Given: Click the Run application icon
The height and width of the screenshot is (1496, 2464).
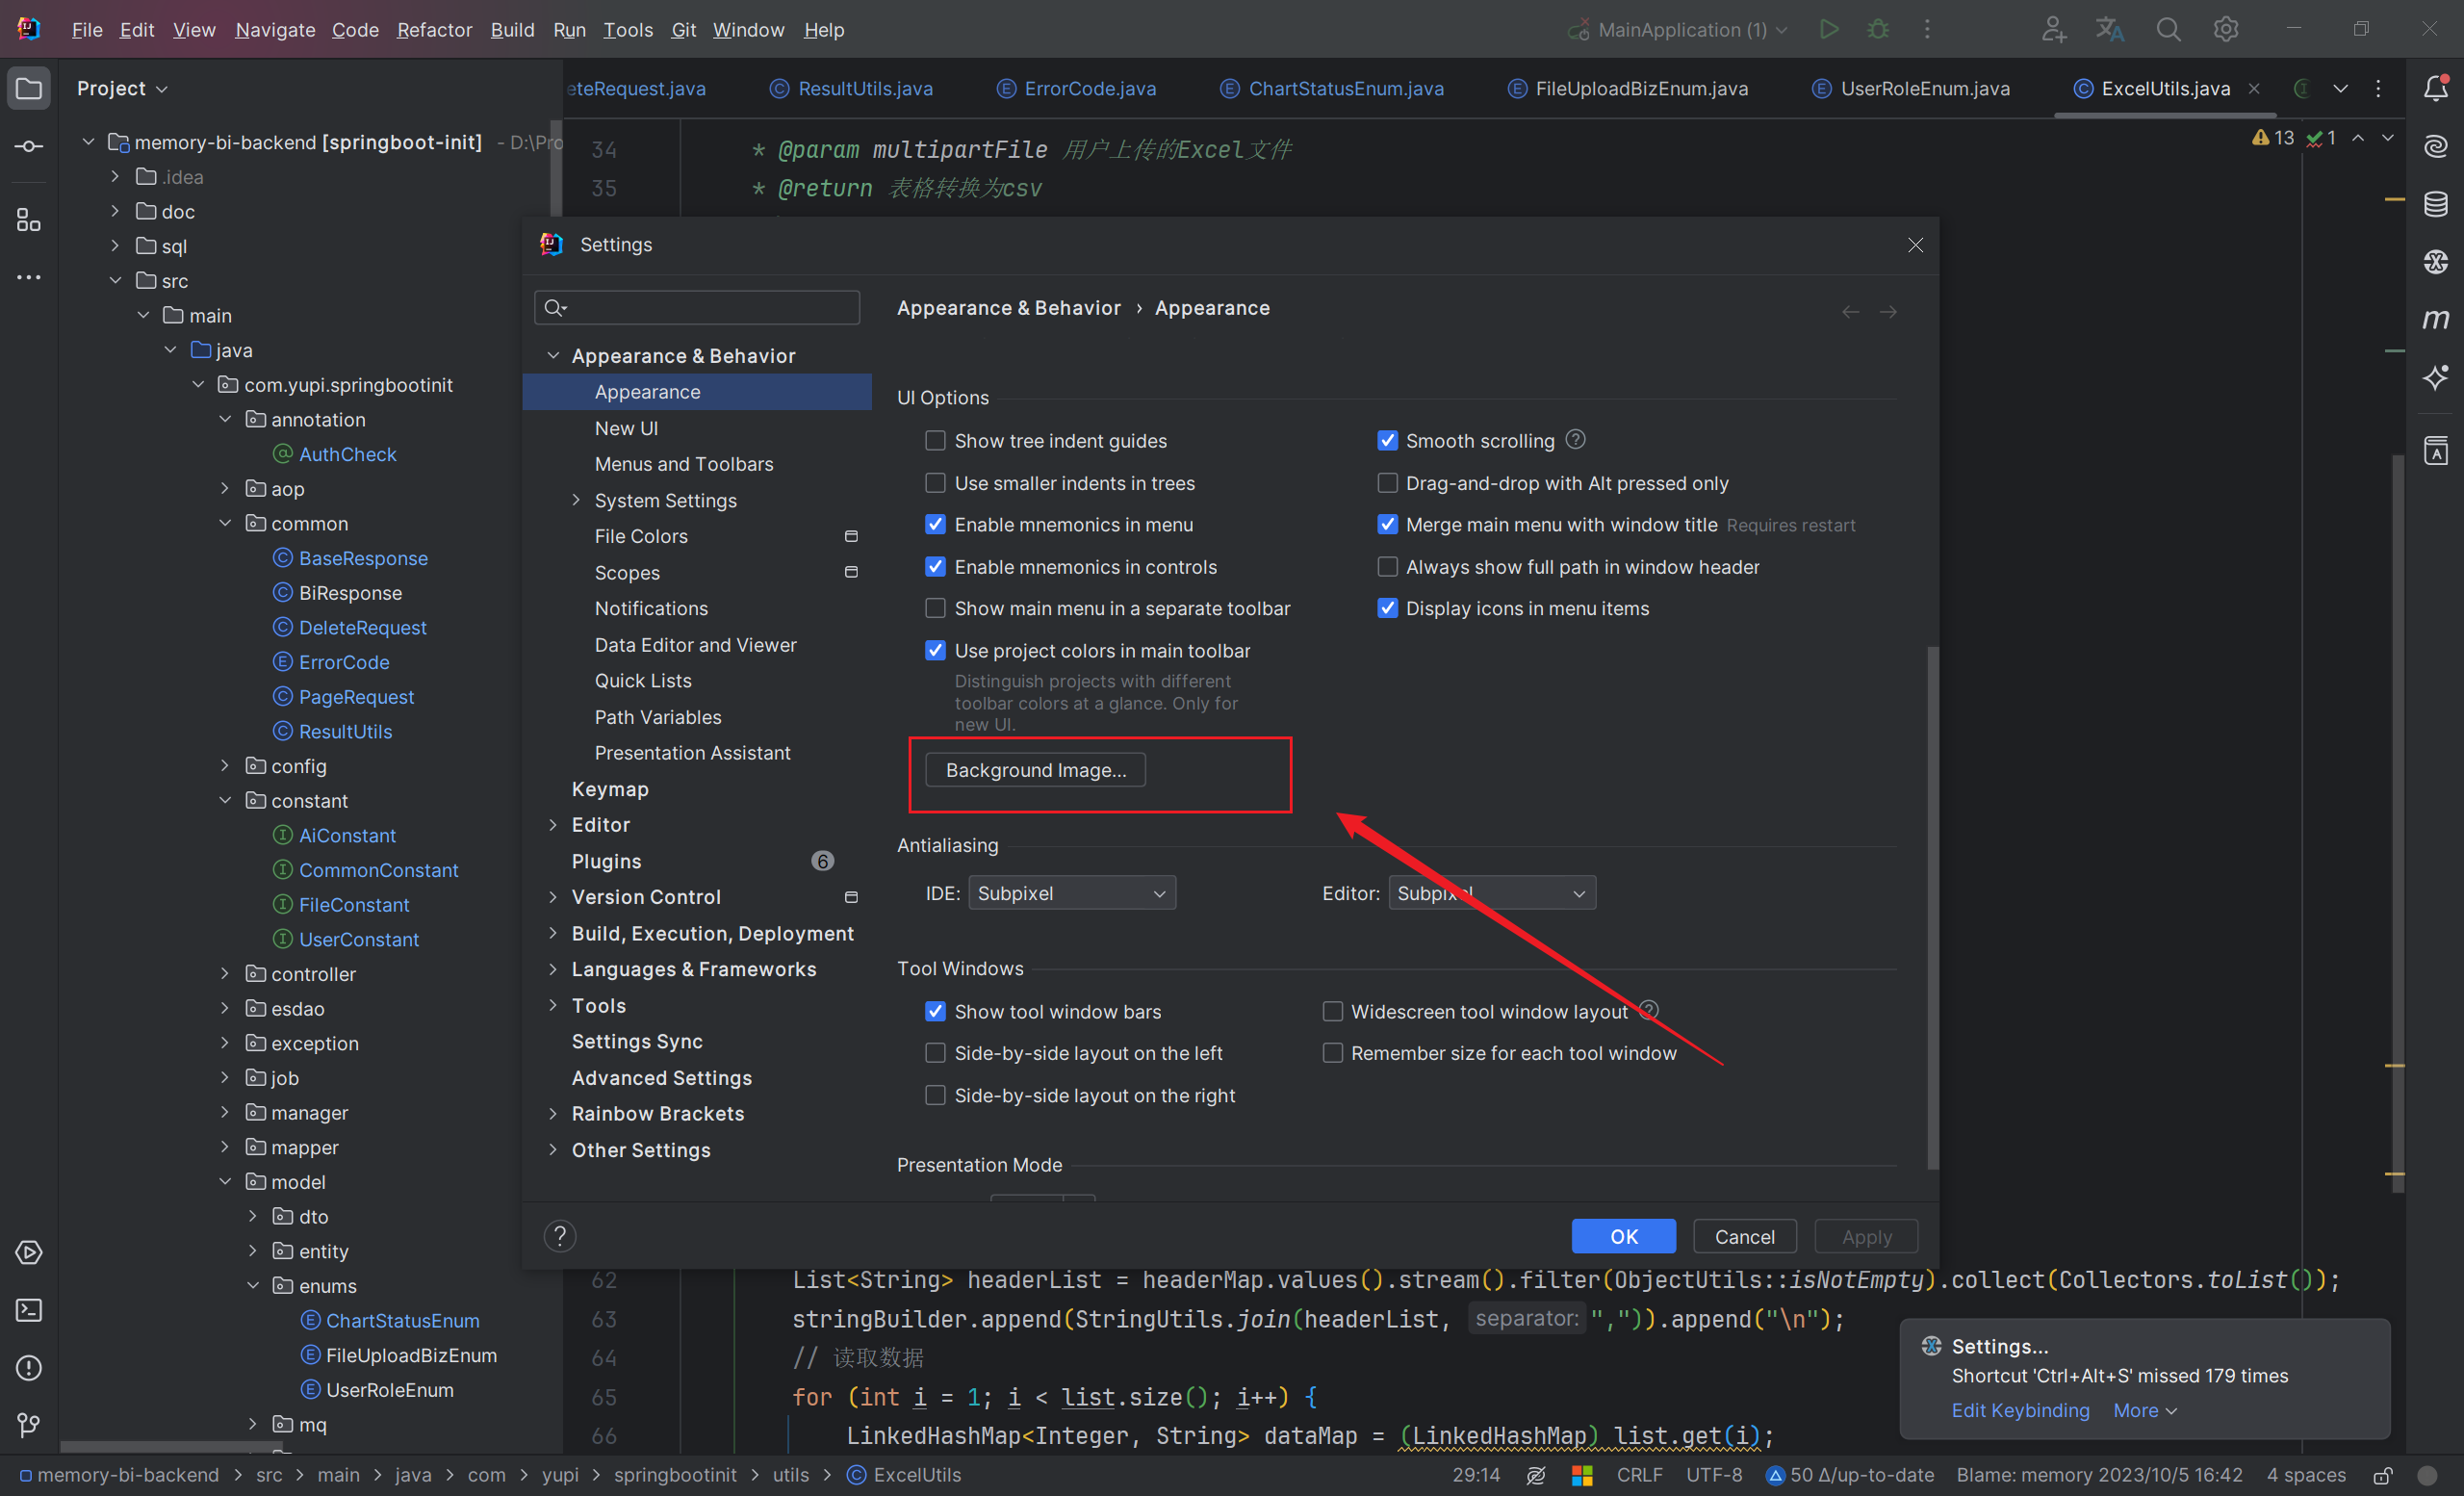Looking at the screenshot, I should click(x=1831, y=28).
